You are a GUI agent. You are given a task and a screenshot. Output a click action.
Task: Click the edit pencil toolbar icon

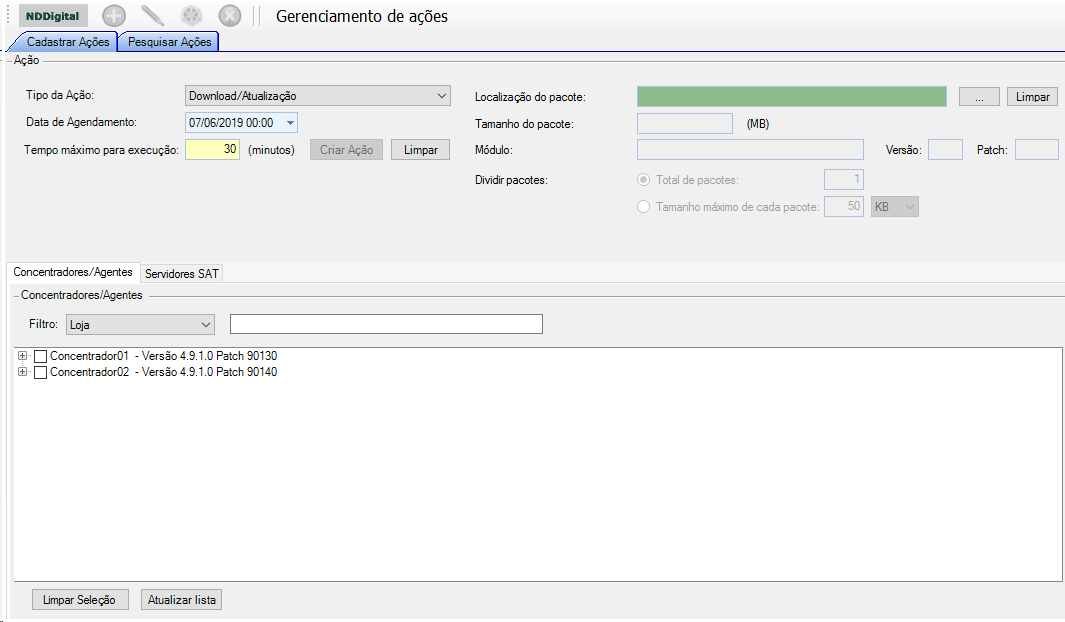(x=153, y=16)
